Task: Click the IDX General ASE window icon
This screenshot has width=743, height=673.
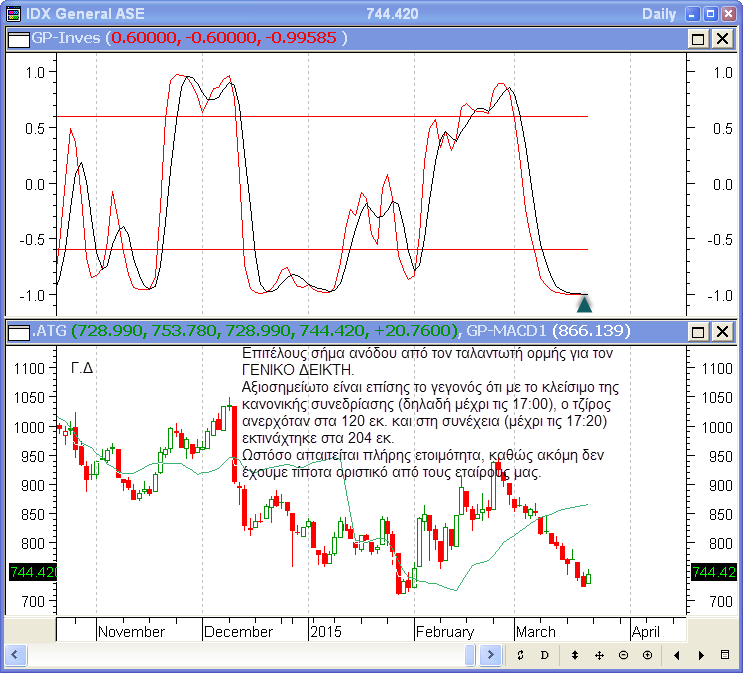Action: click(14, 14)
